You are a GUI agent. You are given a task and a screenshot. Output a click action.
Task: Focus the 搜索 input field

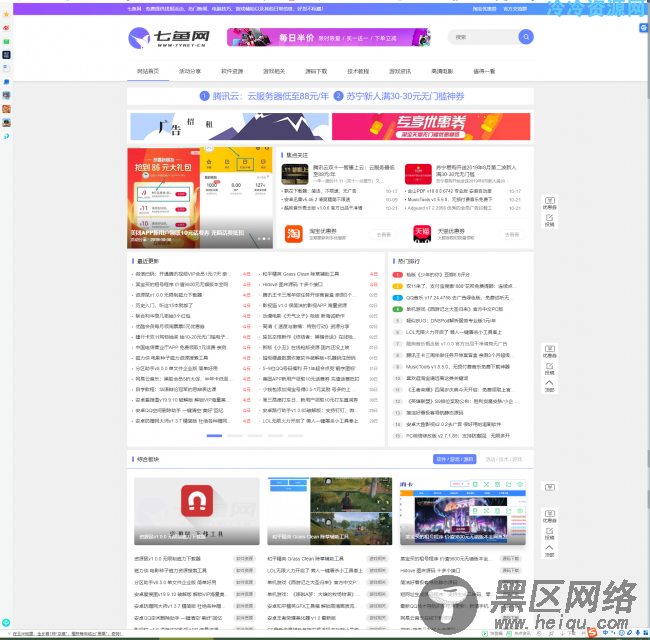point(483,37)
